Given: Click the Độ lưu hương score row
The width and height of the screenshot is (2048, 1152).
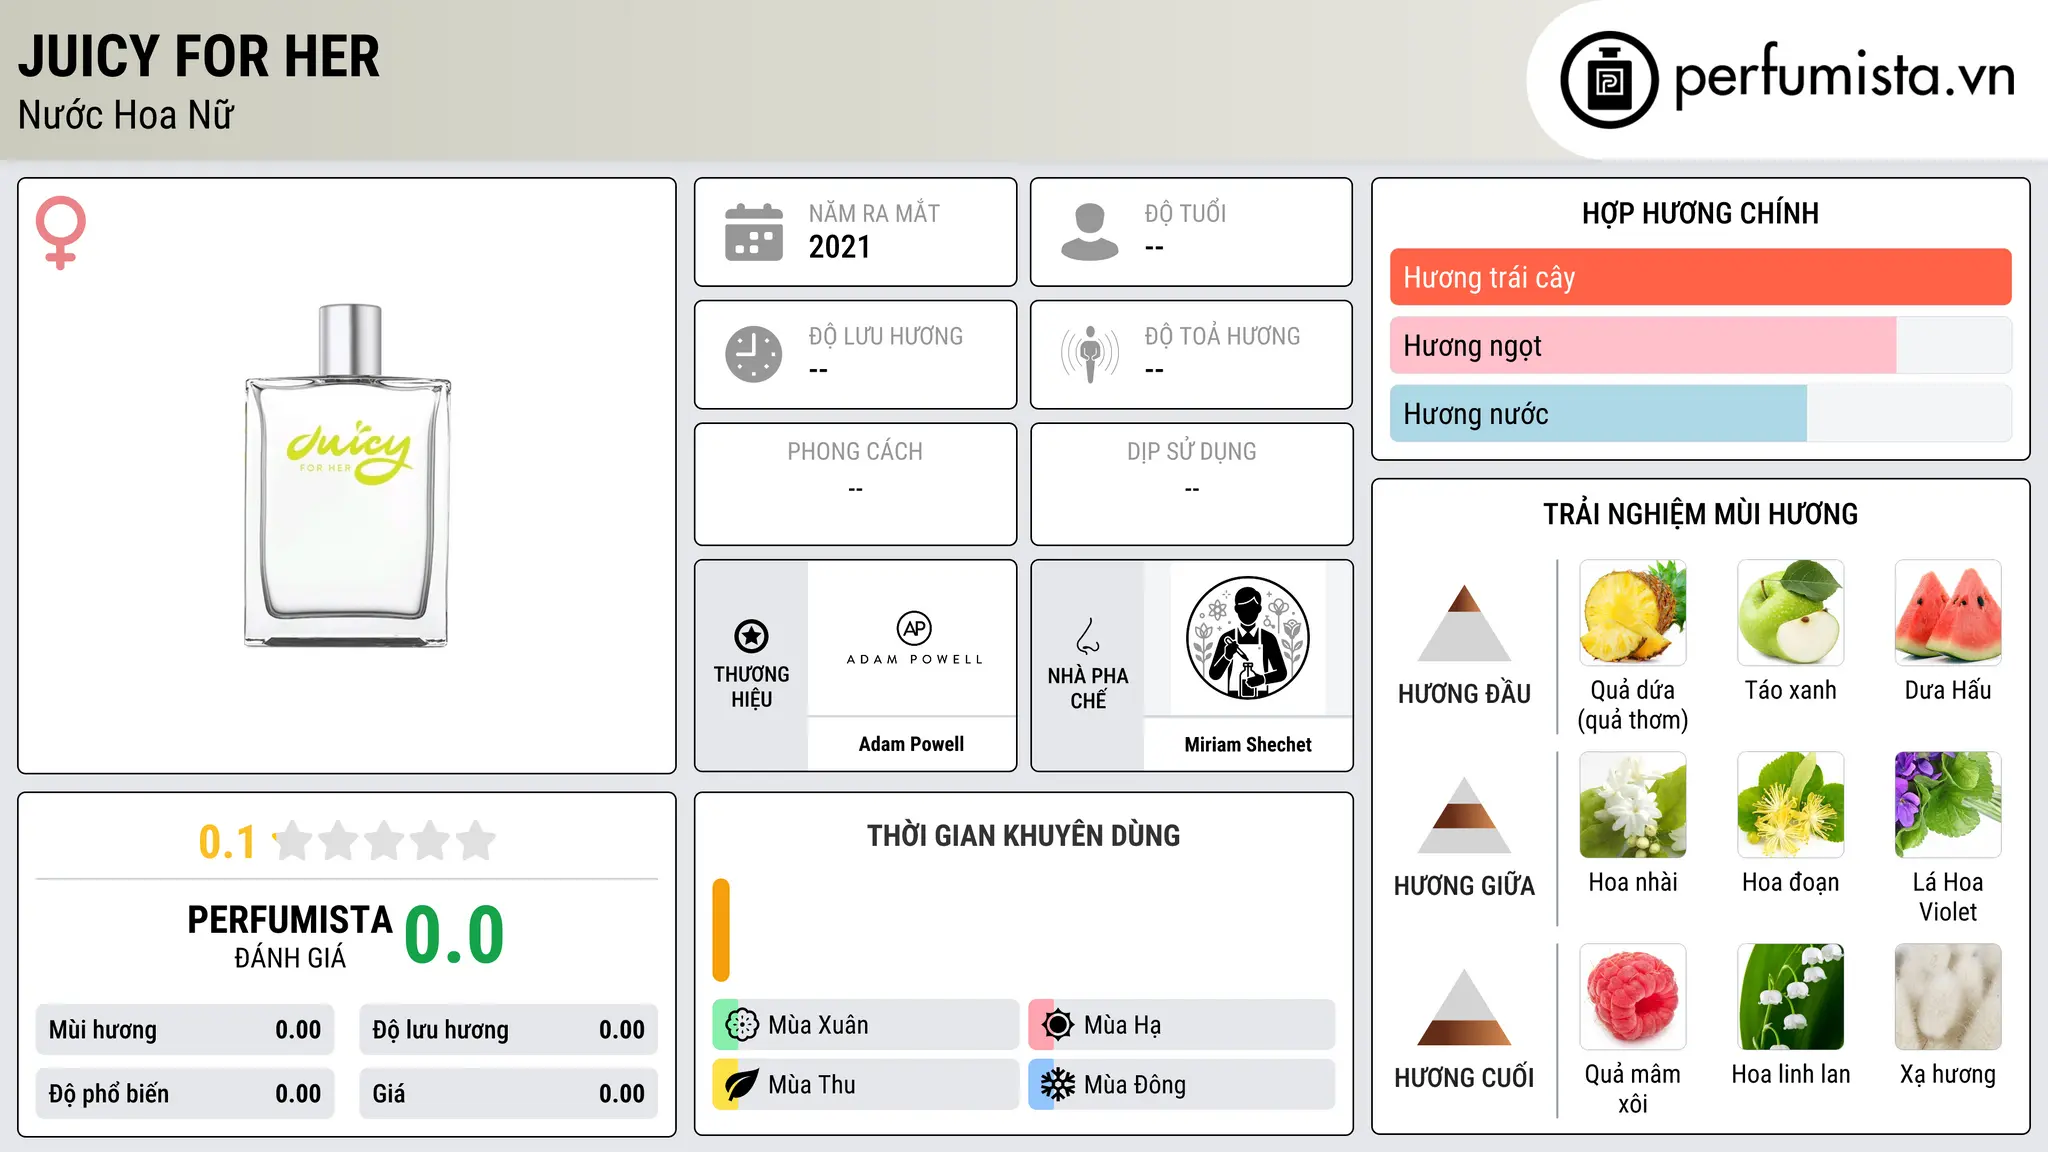Looking at the screenshot, I should click(509, 1030).
